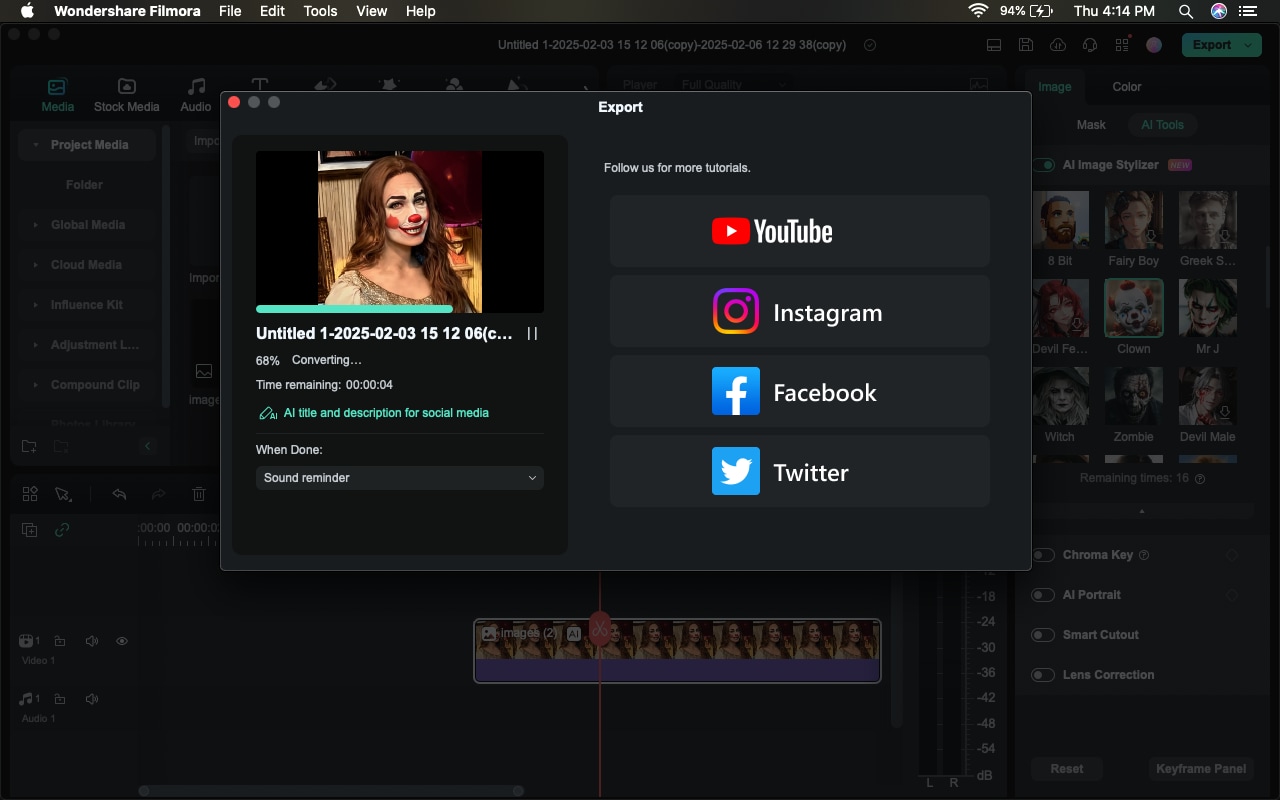This screenshot has height=800, width=1280.
Task: Open support headset icon
Action: coord(1090,45)
